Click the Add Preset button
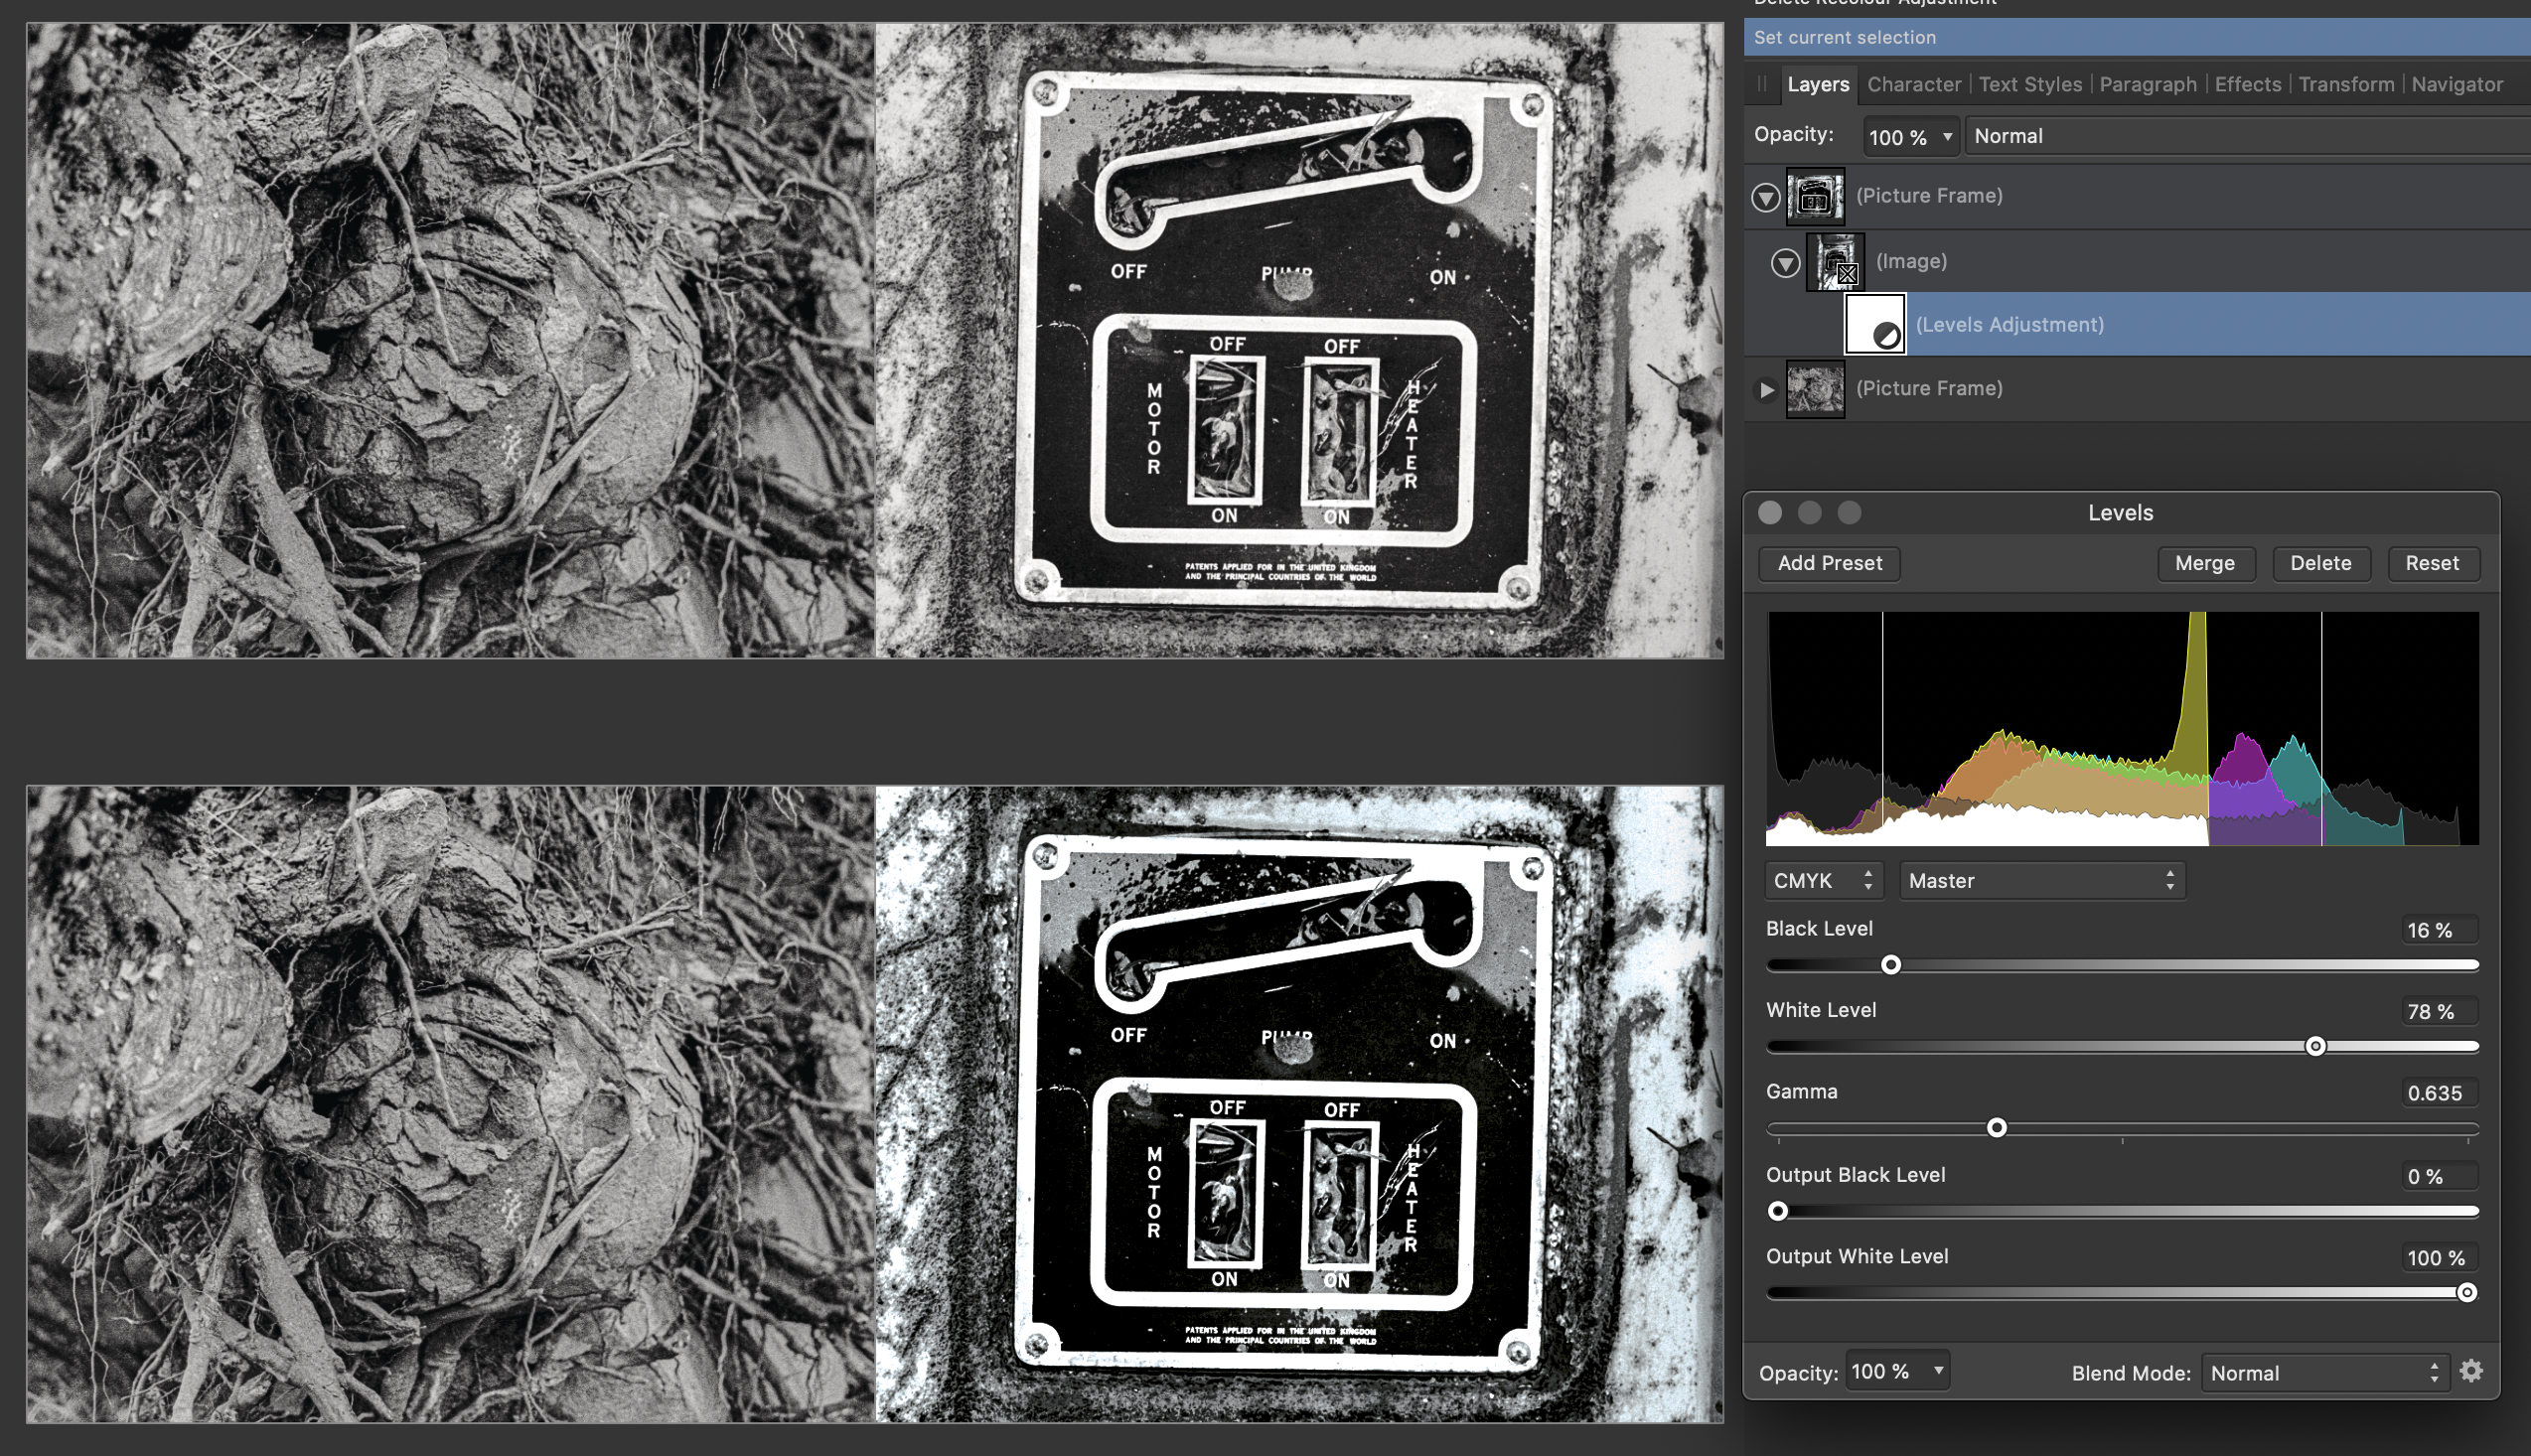This screenshot has height=1456, width=2531. point(1829,563)
